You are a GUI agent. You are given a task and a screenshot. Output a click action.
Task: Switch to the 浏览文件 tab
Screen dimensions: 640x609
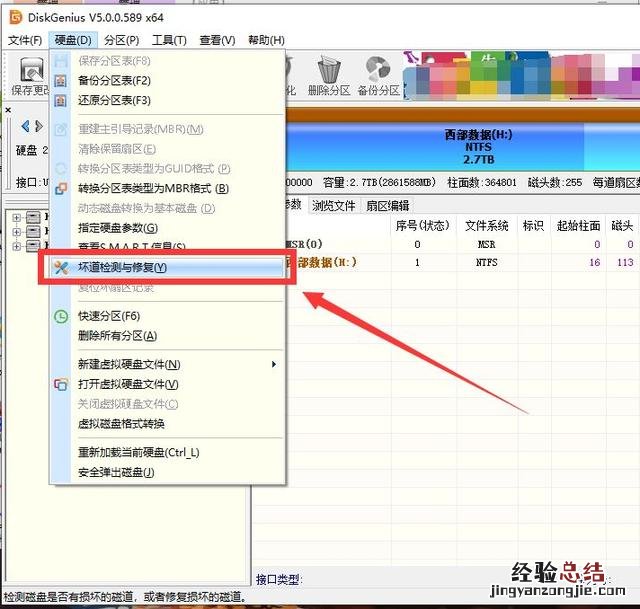(333, 206)
